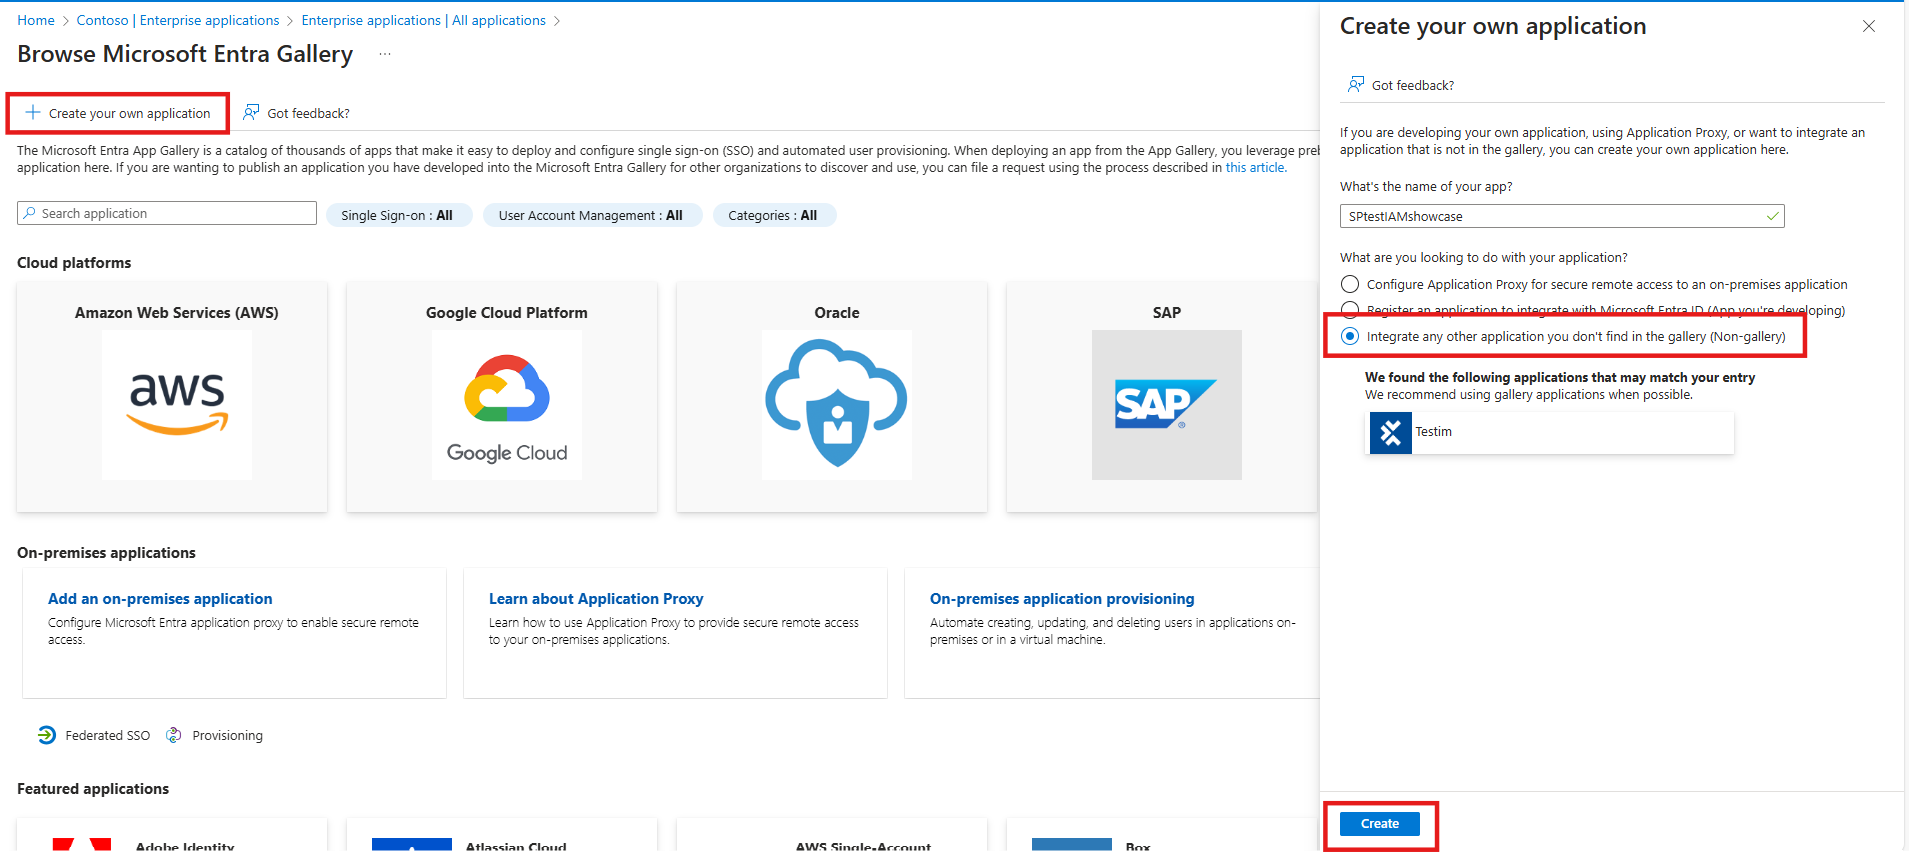
Task: Click the app name field containing SPtestIAMshowcase
Action: coord(1562,216)
